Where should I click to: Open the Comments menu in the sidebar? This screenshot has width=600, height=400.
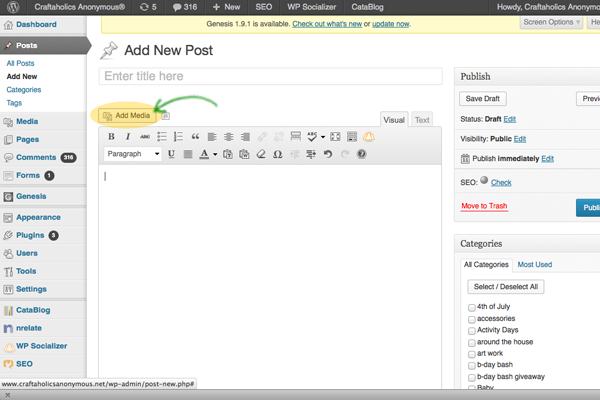point(36,157)
